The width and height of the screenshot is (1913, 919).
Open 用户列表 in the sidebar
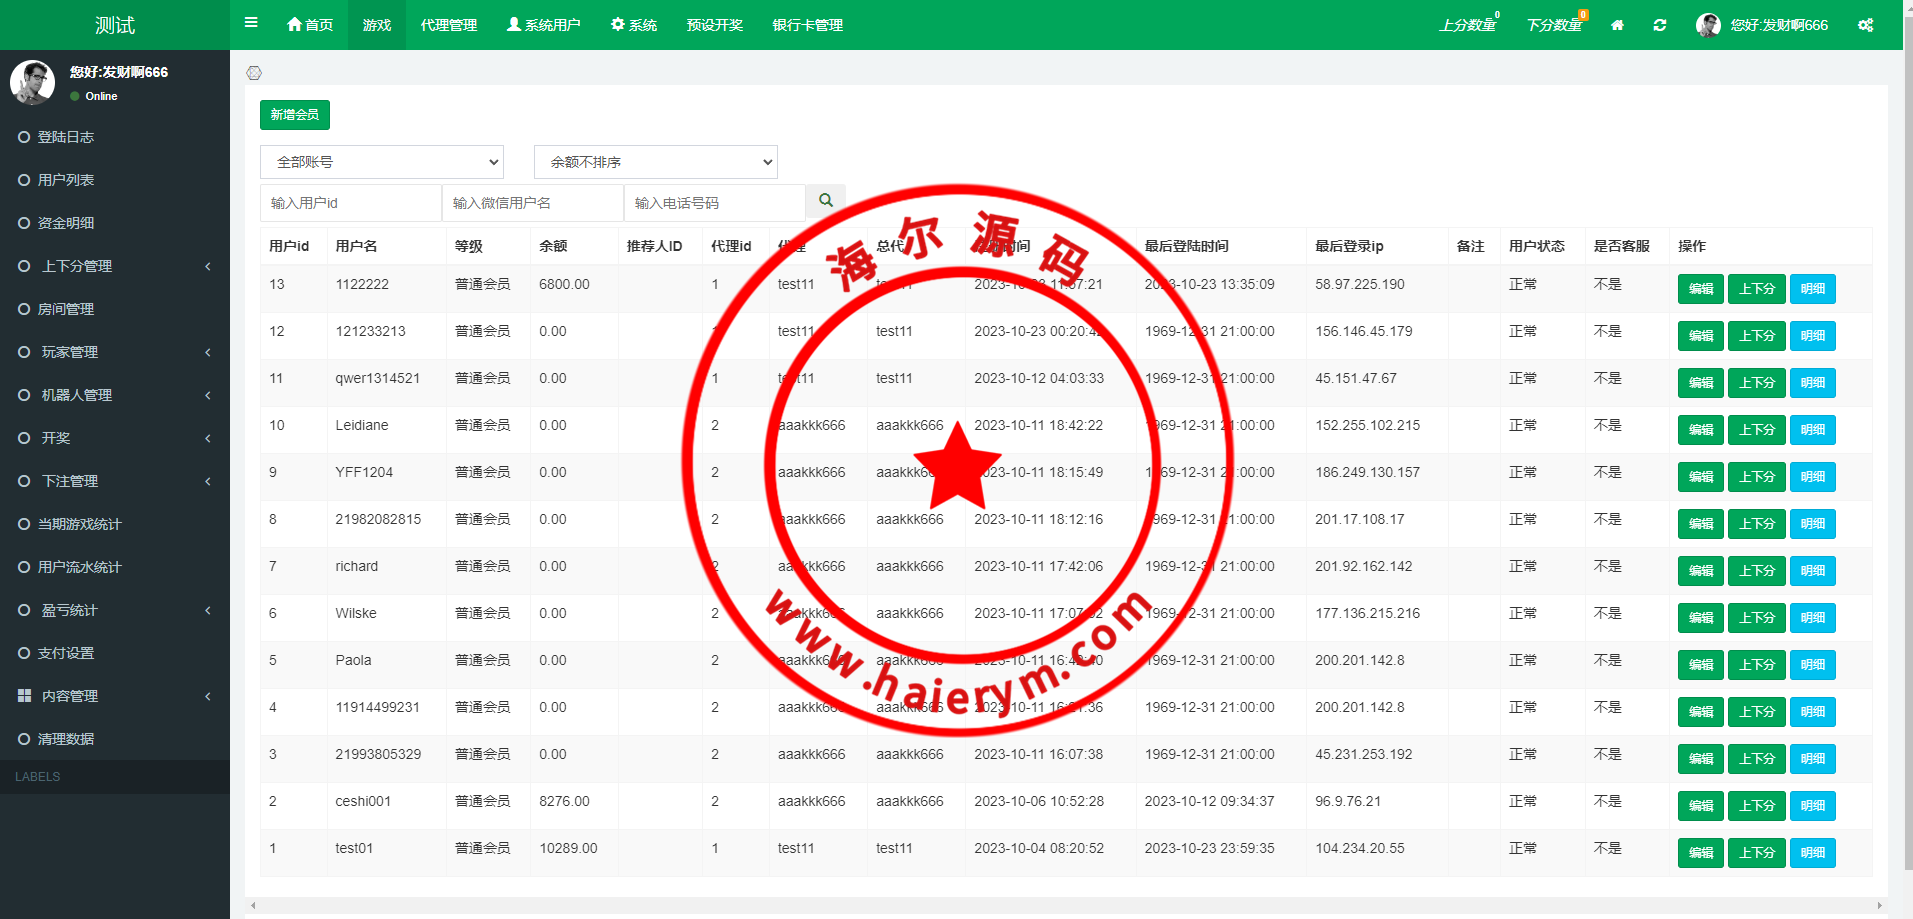tap(66, 180)
